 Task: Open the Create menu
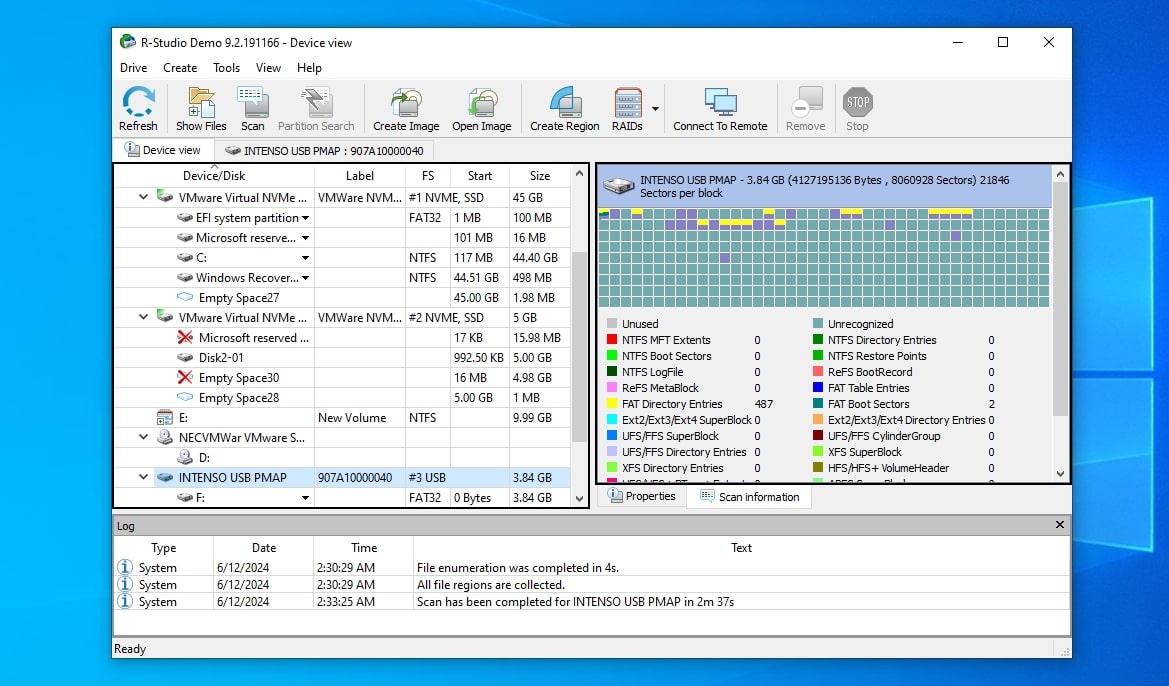[x=180, y=68]
